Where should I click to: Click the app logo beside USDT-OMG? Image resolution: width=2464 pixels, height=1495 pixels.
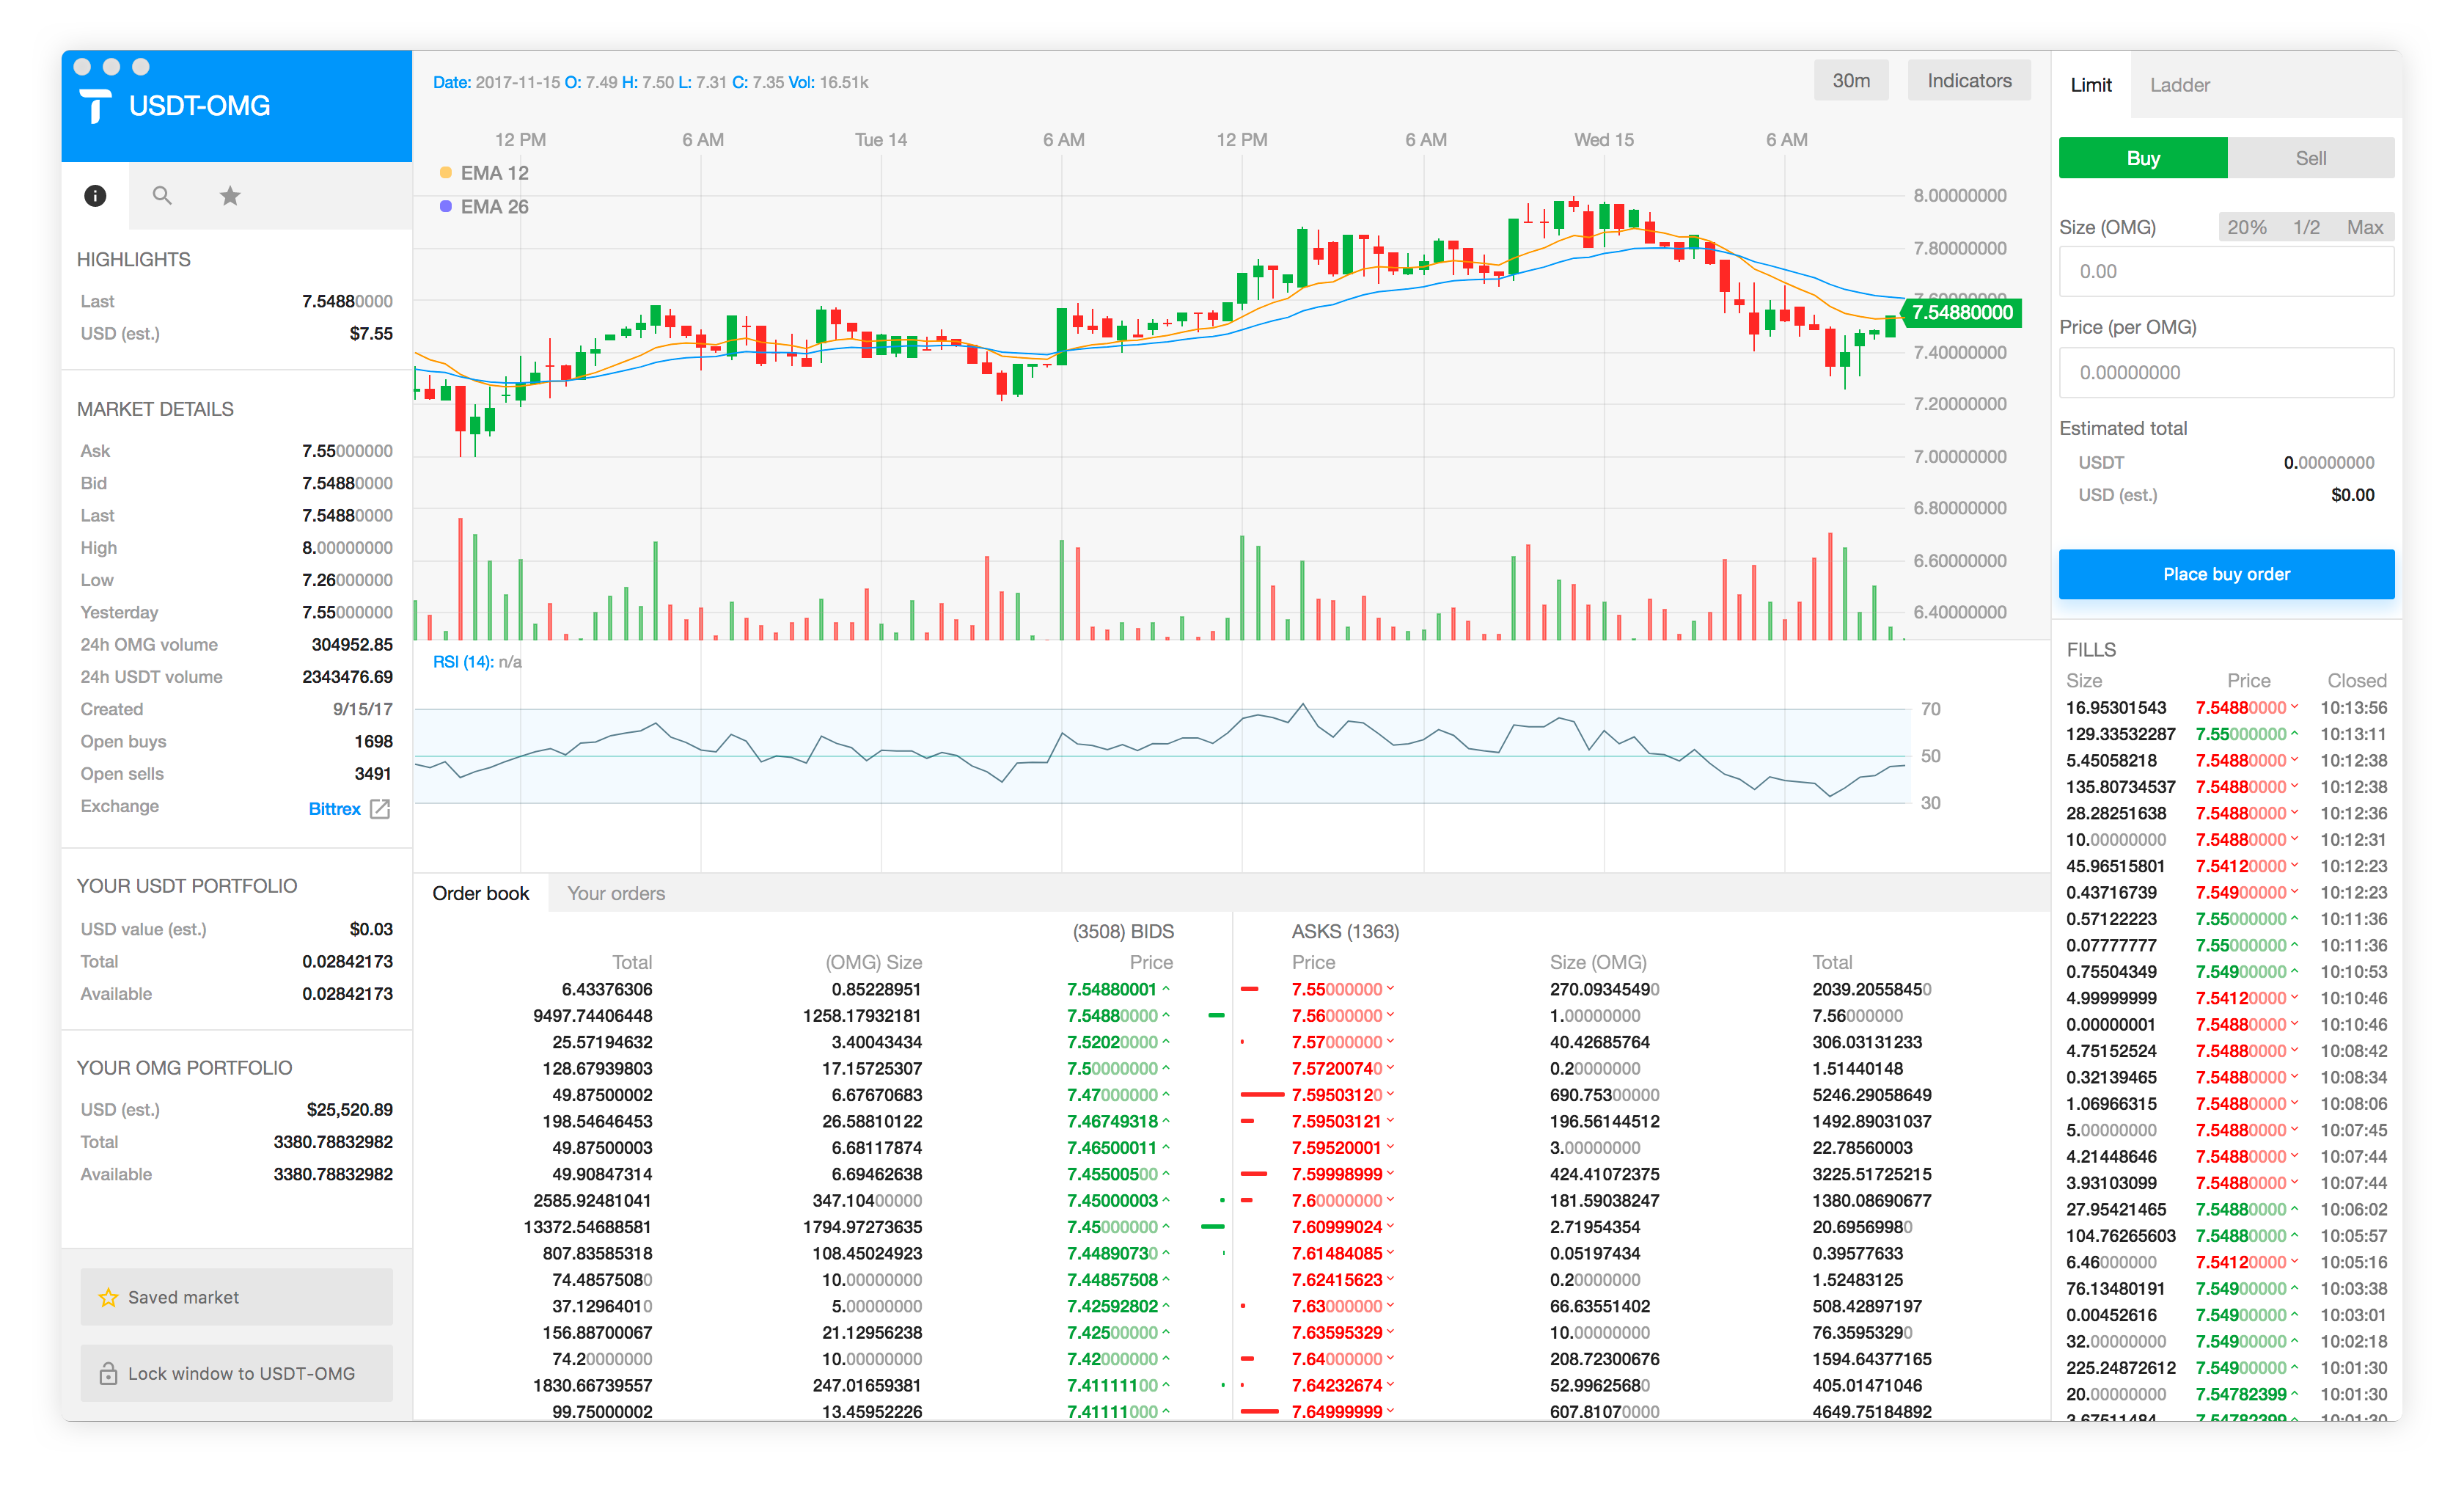(x=96, y=106)
